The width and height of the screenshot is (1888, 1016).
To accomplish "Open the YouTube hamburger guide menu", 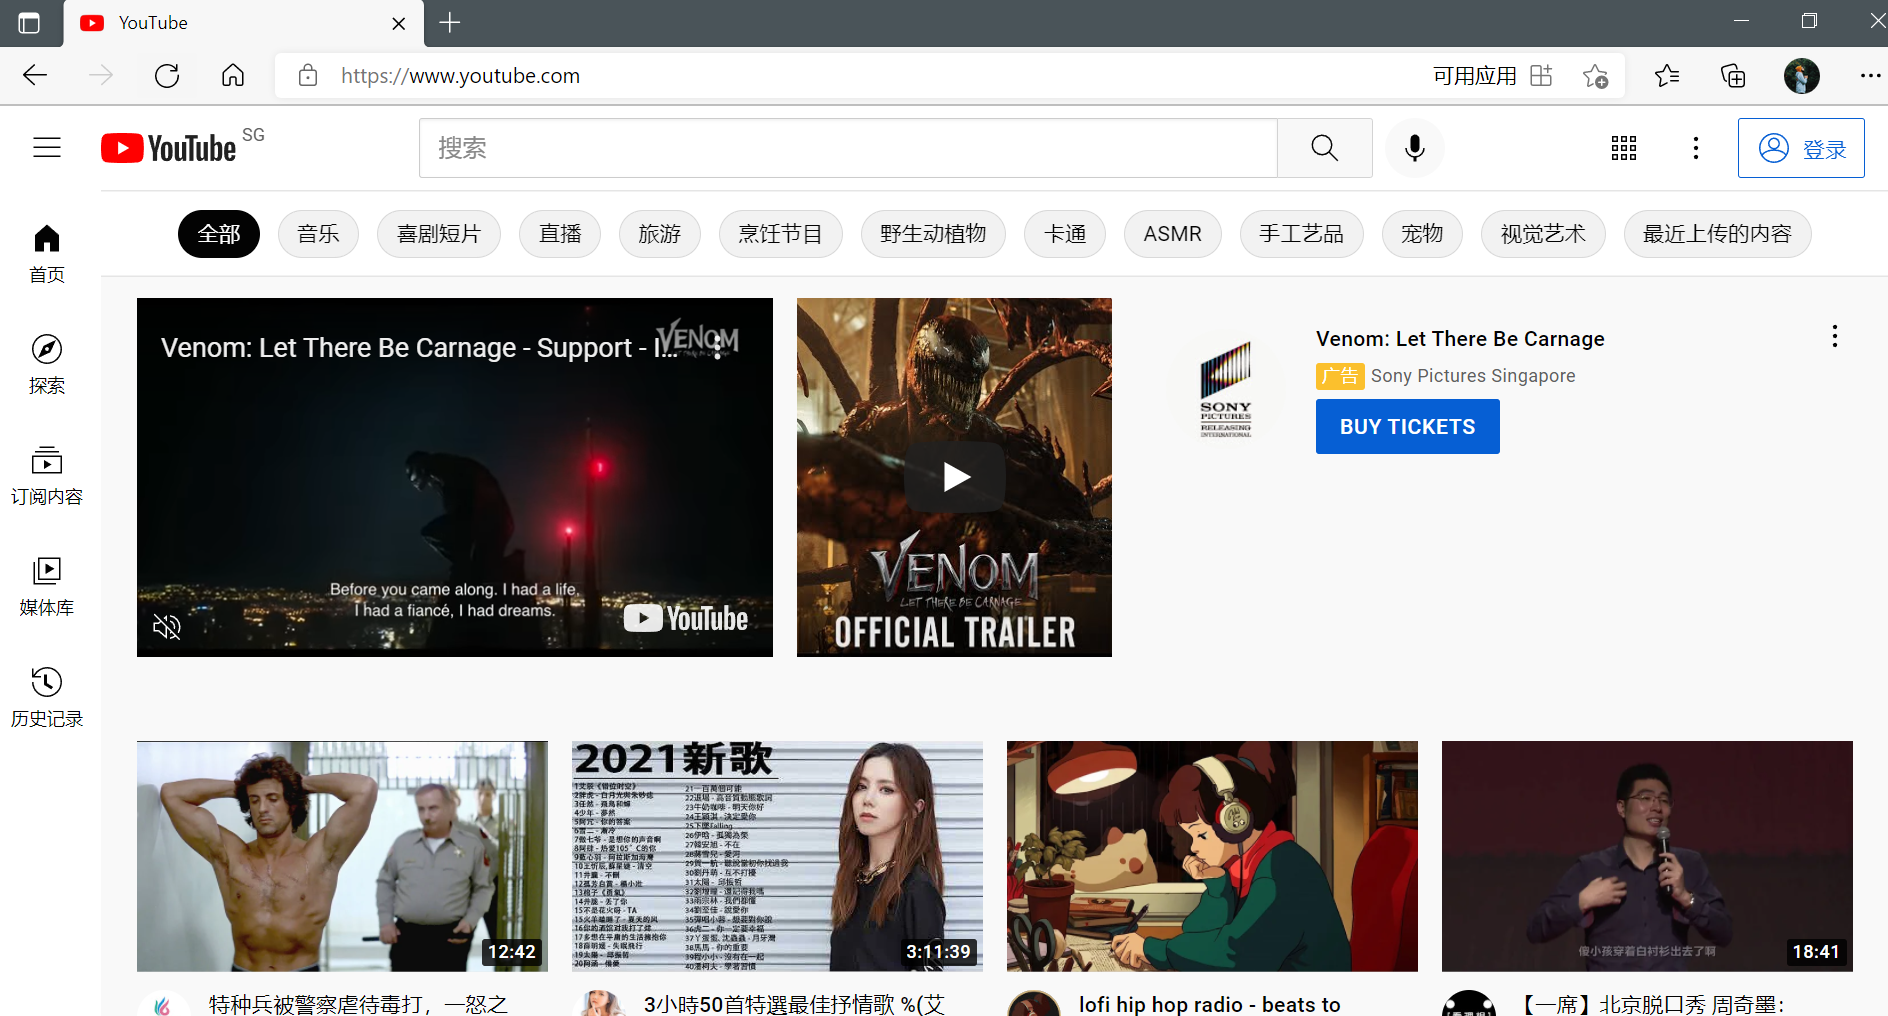I will [x=47, y=148].
